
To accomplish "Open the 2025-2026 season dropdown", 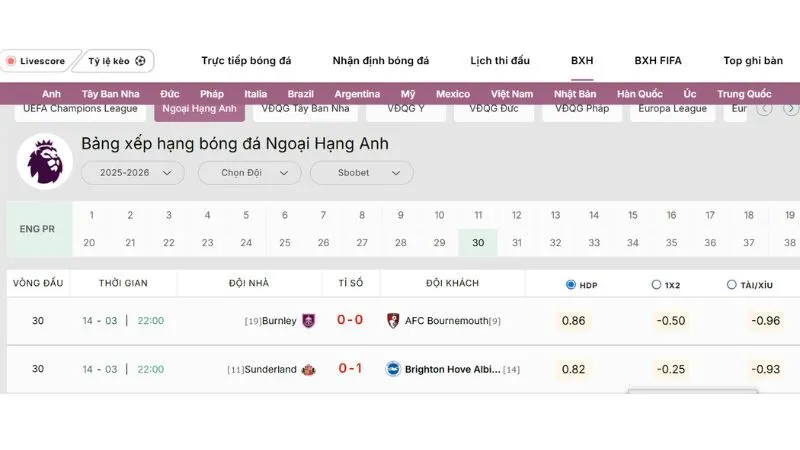I will pyautogui.click(x=133, y=173).
